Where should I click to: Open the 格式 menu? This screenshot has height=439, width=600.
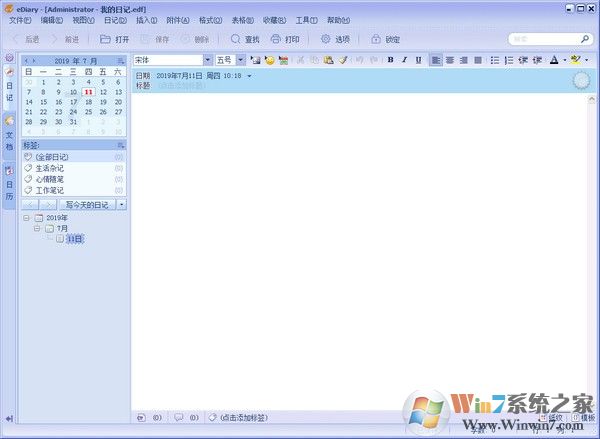coord(210,20)
